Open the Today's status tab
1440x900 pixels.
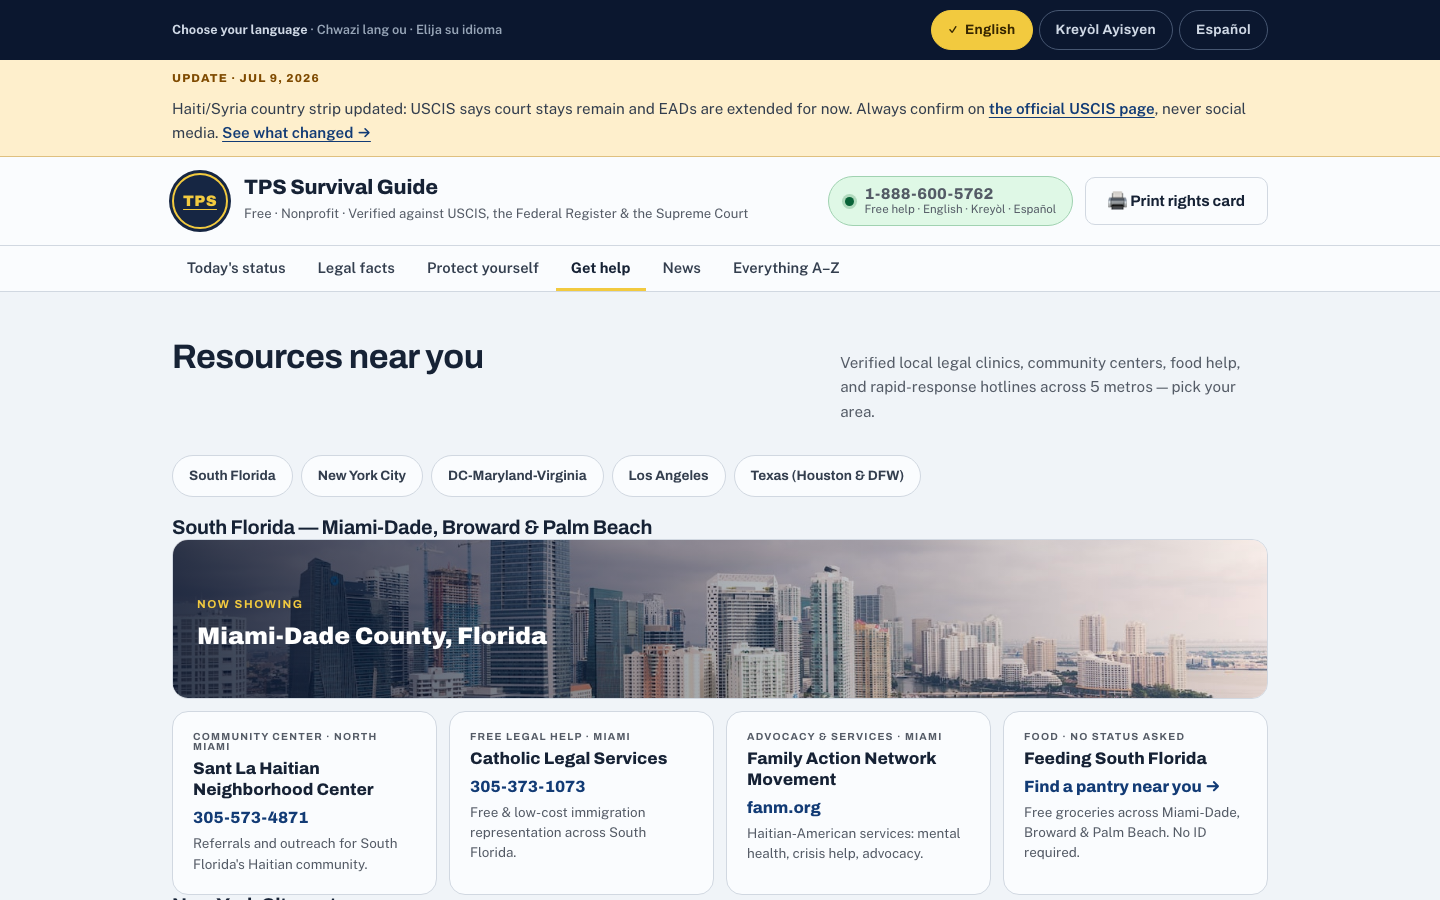[236, 268]
